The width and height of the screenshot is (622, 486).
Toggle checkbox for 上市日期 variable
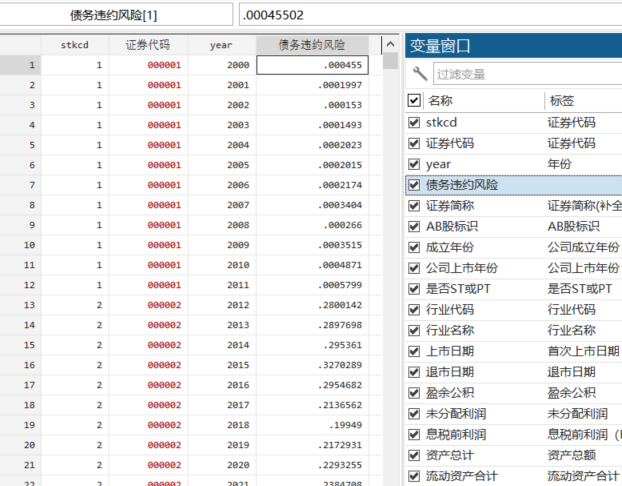(414, 352)
